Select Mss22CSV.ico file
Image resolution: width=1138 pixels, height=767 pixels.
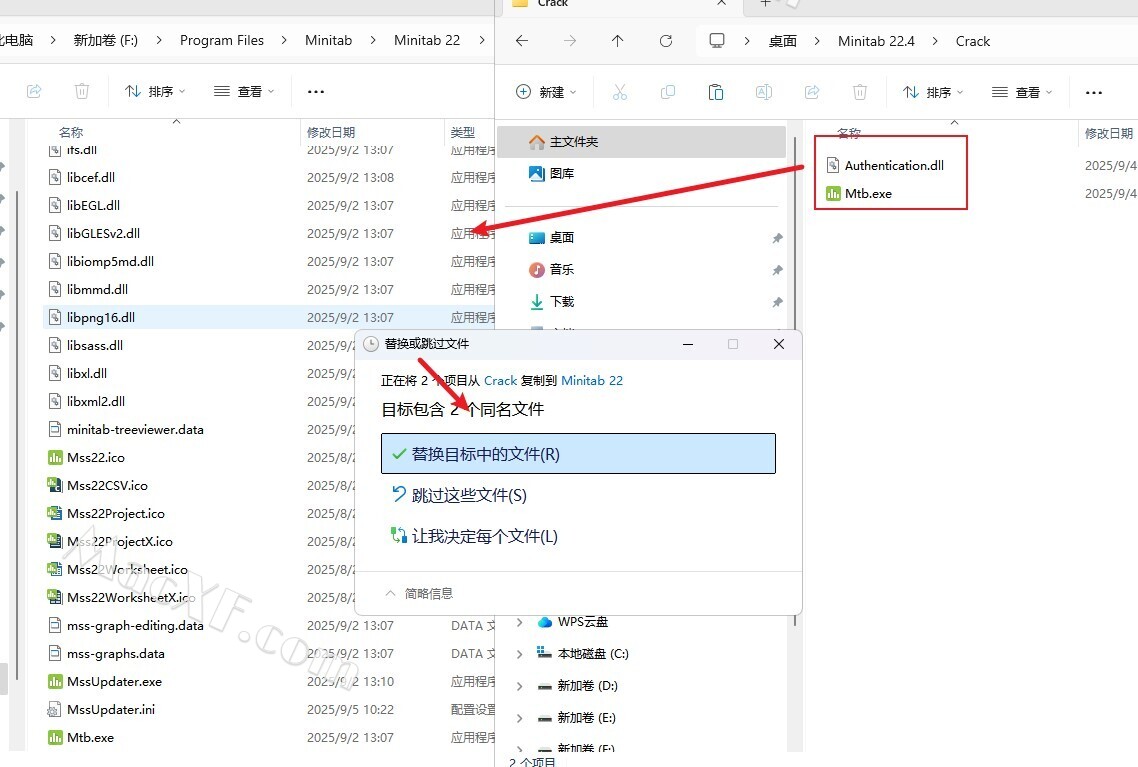pos(107,485)
